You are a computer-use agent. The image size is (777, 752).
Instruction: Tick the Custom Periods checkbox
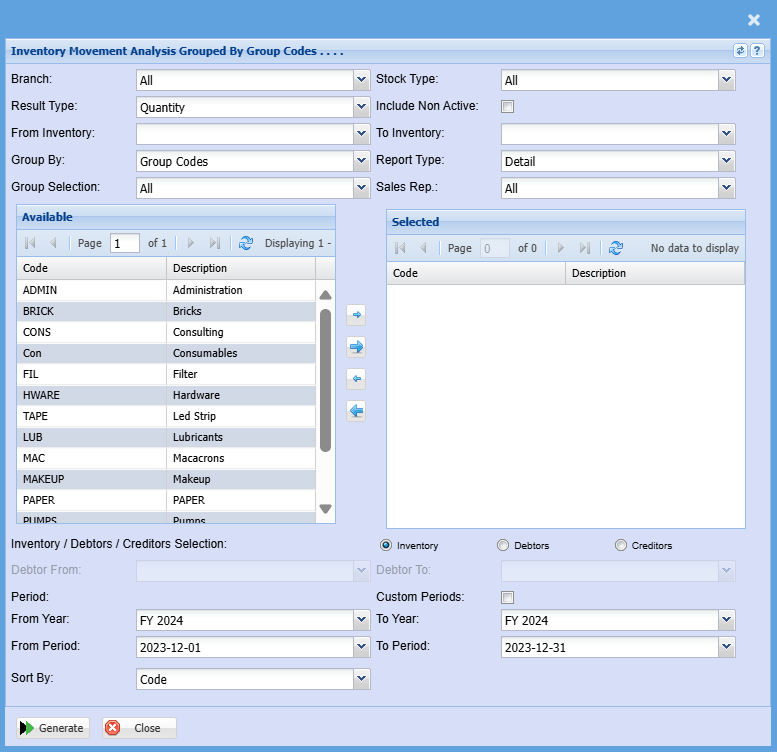click(x=508, y=598)
